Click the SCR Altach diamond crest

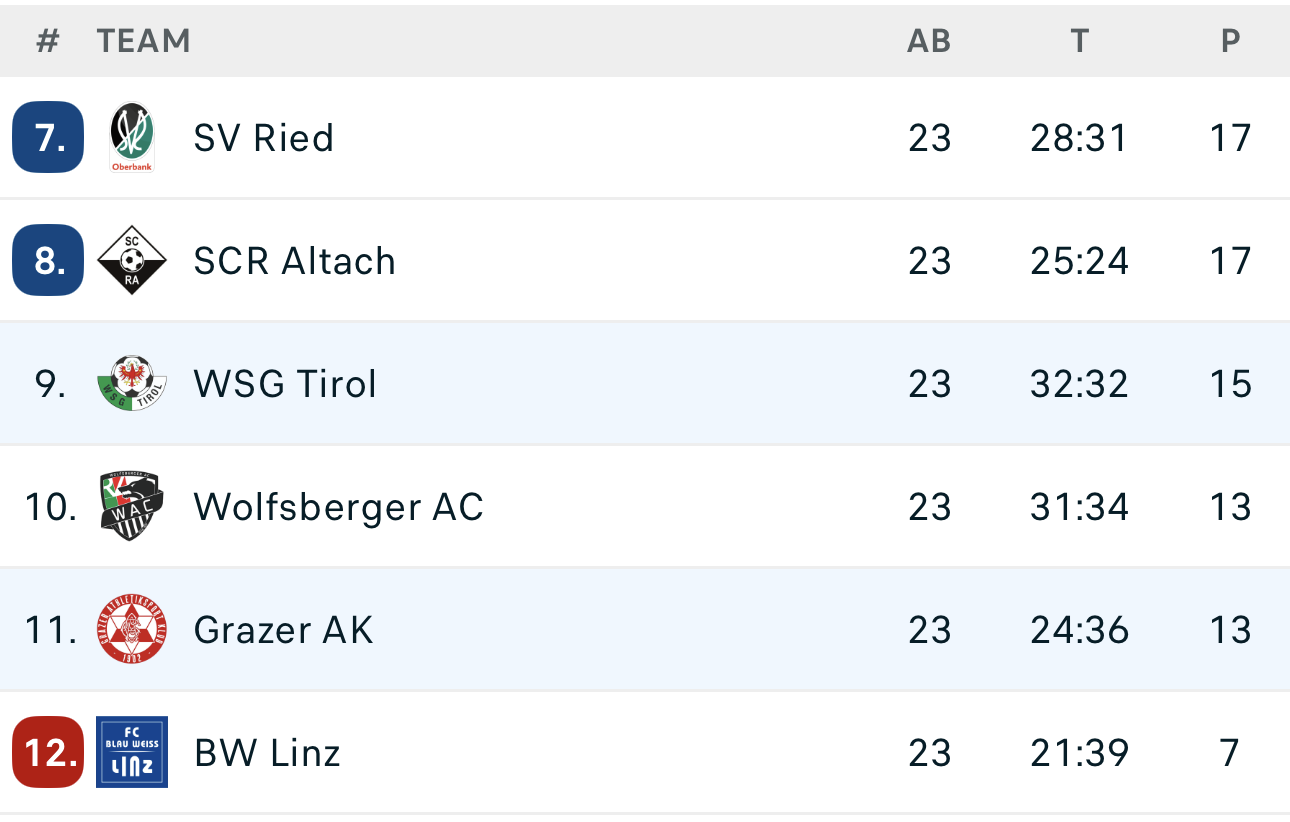[x=132, y=261]
